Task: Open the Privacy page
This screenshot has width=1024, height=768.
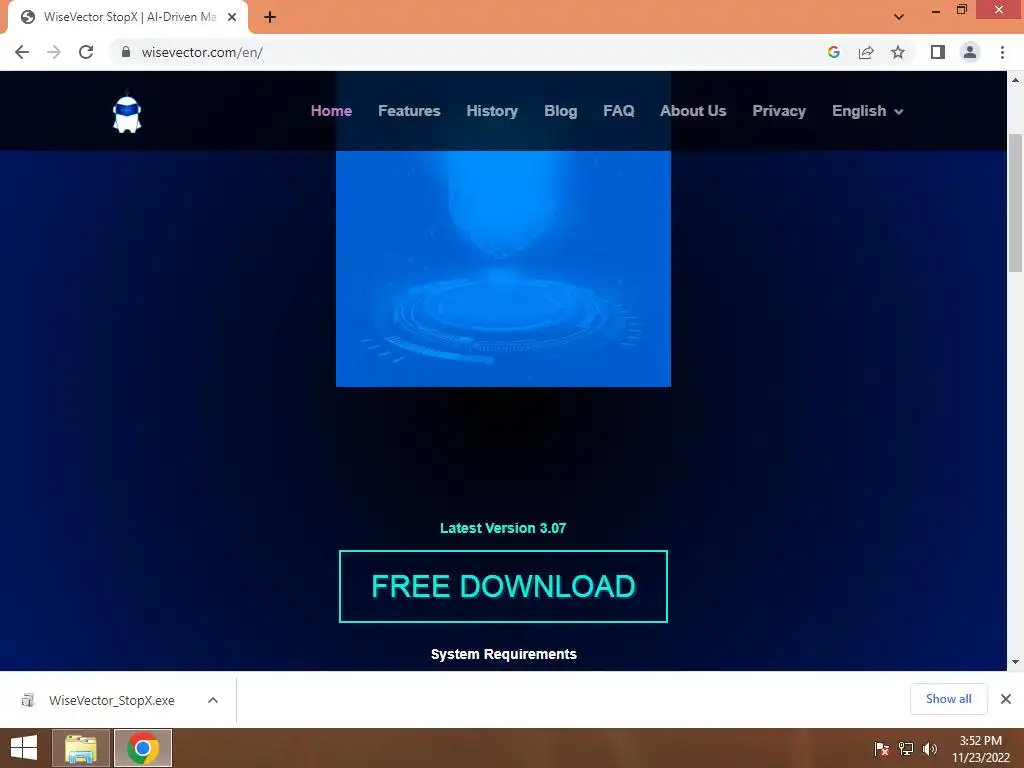Action: tap(778, 111)
